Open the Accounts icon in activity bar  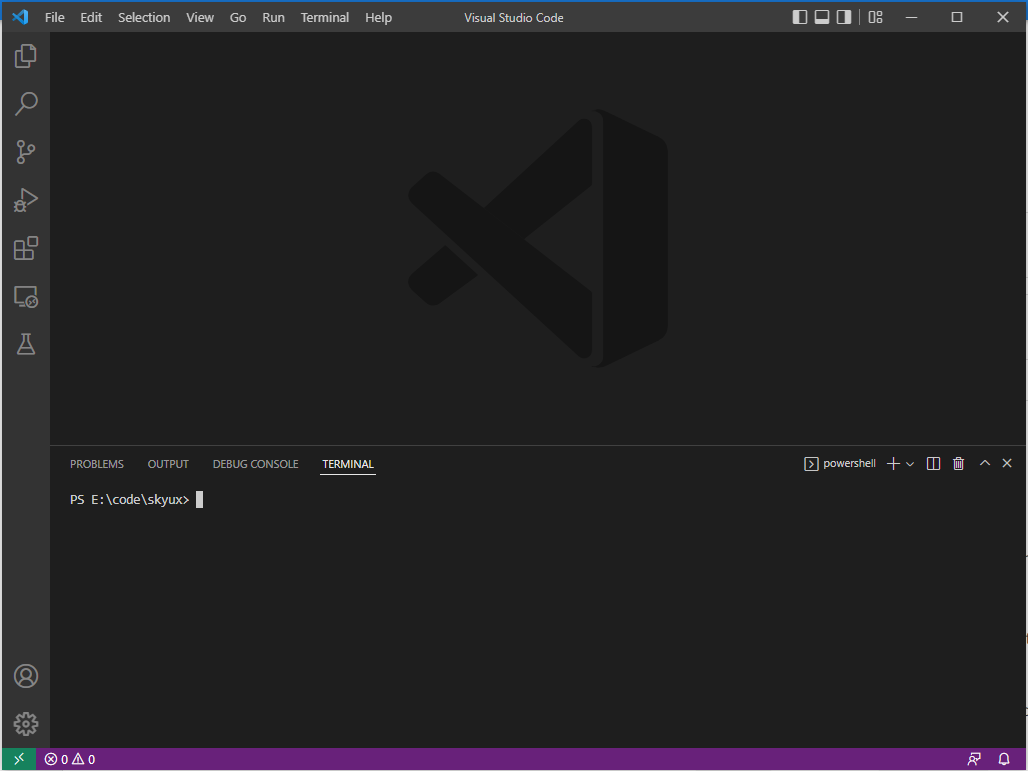26,676
